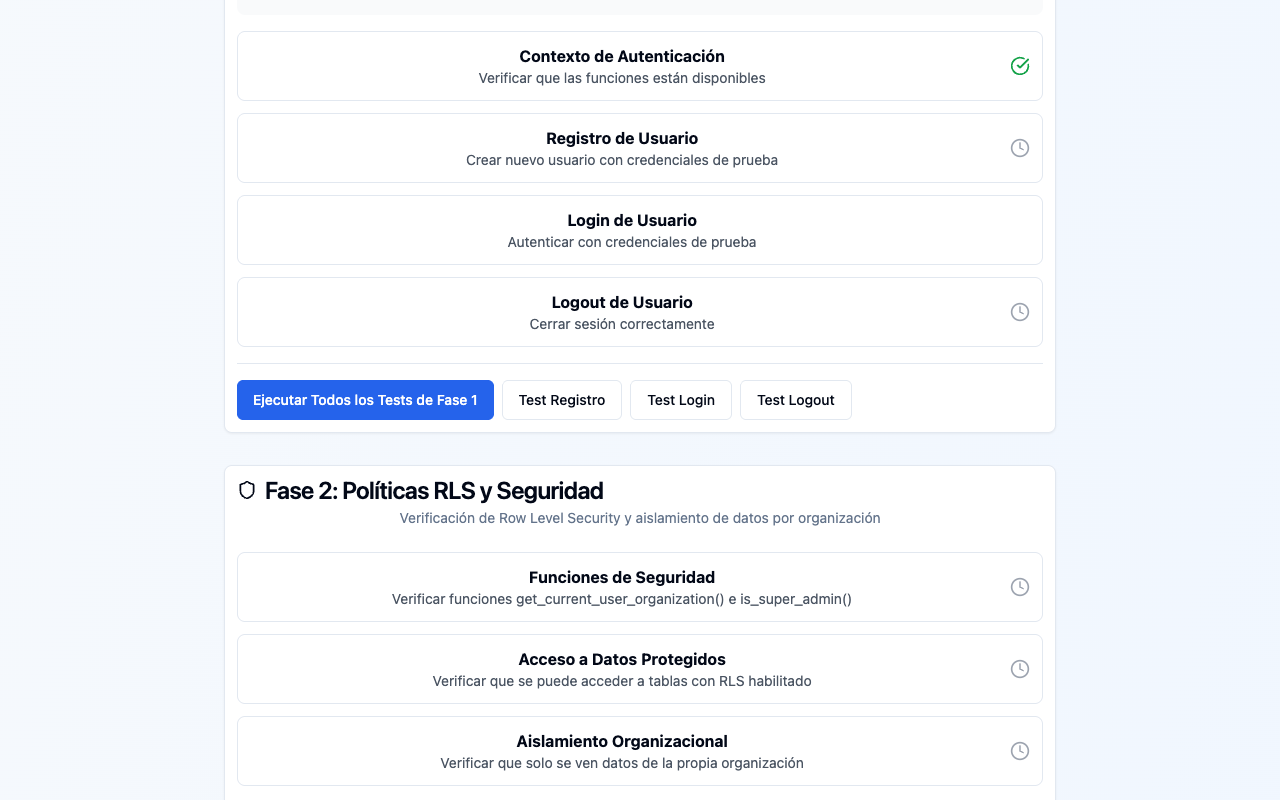1280x800 pixels.
Task: Click the Fase 2: Políticas RLS y Seguridad heading
Action: (434, 491)
